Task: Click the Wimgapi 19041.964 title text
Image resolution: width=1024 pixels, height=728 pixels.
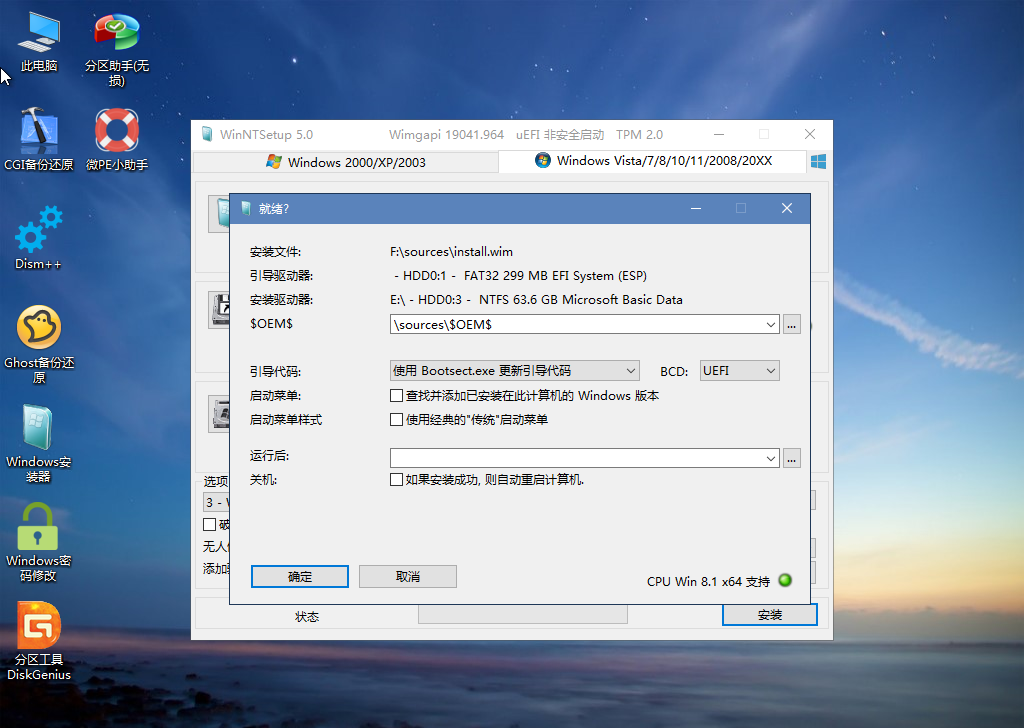Action: point(447,135)
